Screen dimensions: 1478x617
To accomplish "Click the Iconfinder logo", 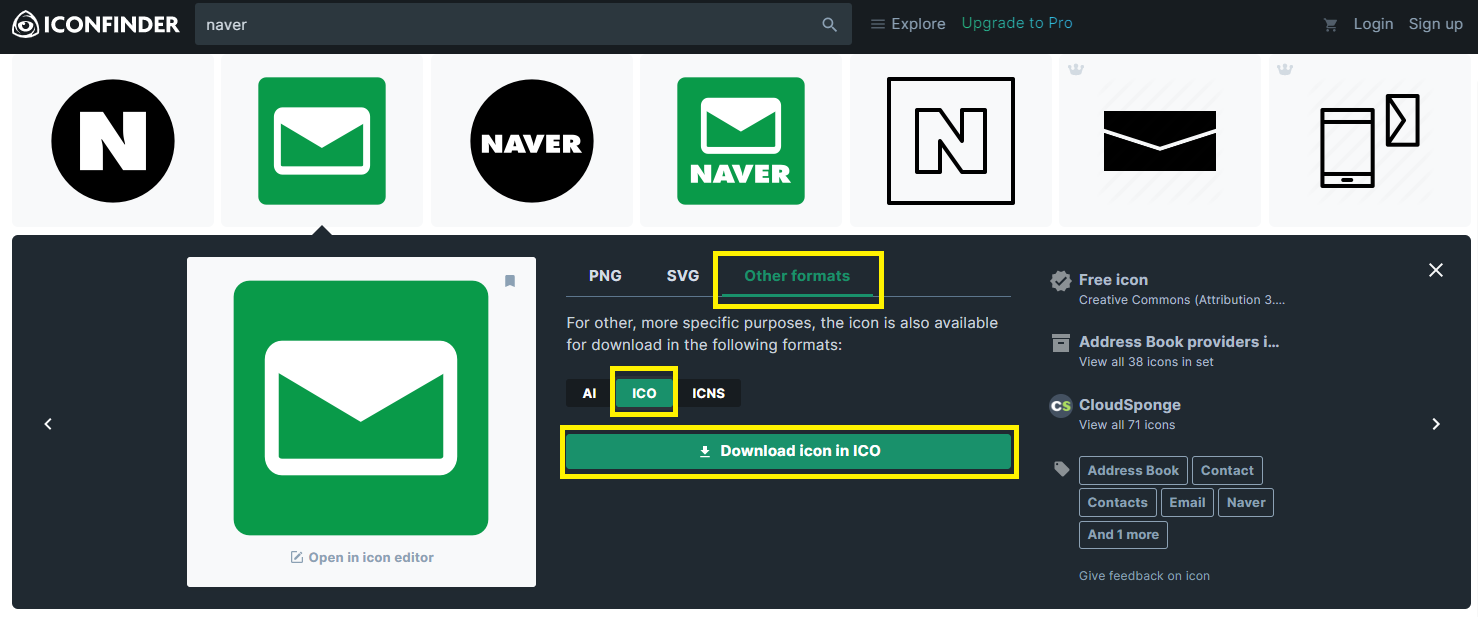I will pyautogui.click(x=96, y=24).
